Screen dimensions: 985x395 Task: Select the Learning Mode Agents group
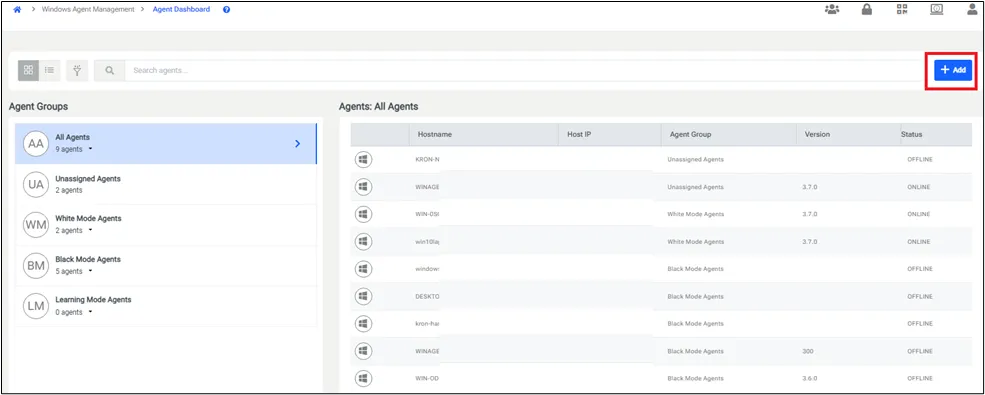[x=166, y=306]
